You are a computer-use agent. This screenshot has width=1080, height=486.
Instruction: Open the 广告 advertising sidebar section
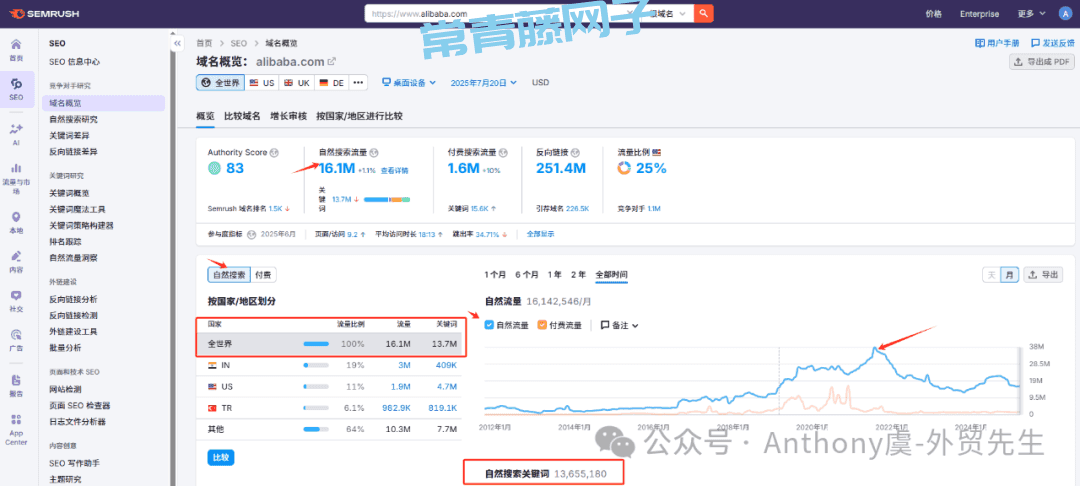pyautogui.click(x=16, y=340)
